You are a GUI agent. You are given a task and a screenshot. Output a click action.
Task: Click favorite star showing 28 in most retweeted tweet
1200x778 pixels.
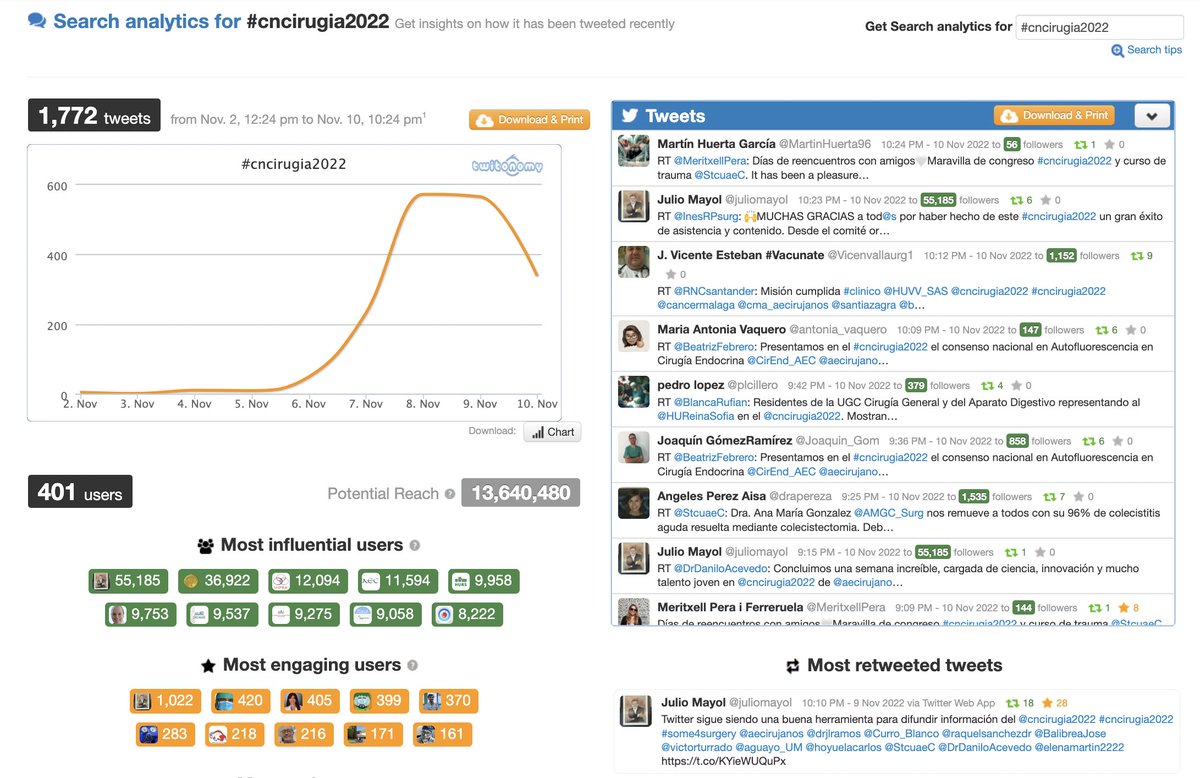pos(1047,703)
